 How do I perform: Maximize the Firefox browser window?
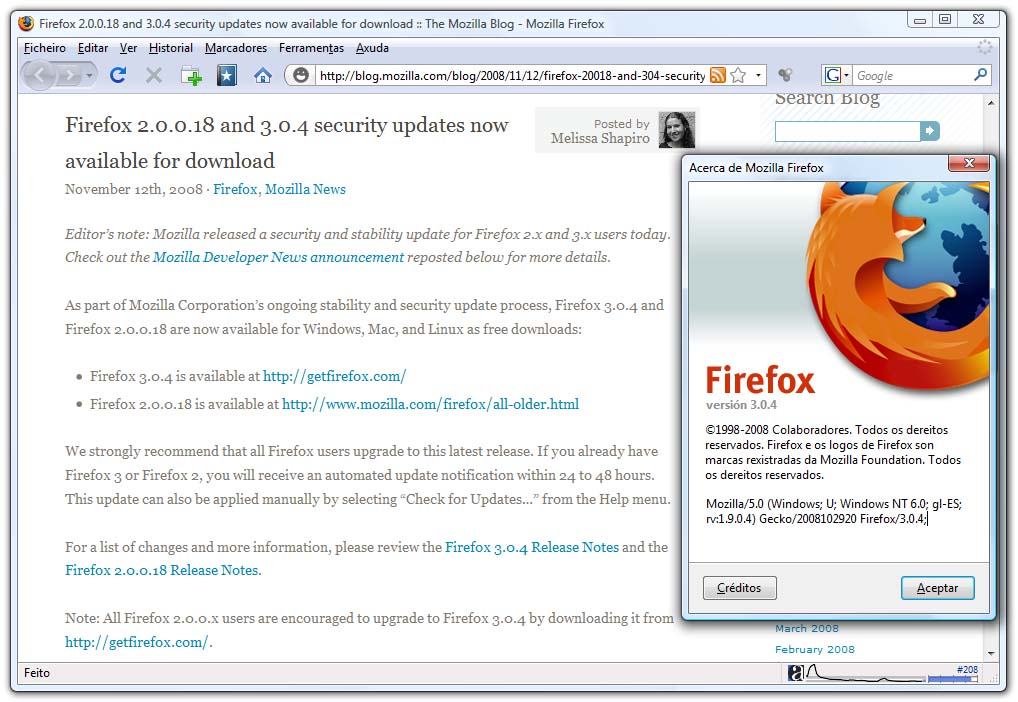[945, 19]
